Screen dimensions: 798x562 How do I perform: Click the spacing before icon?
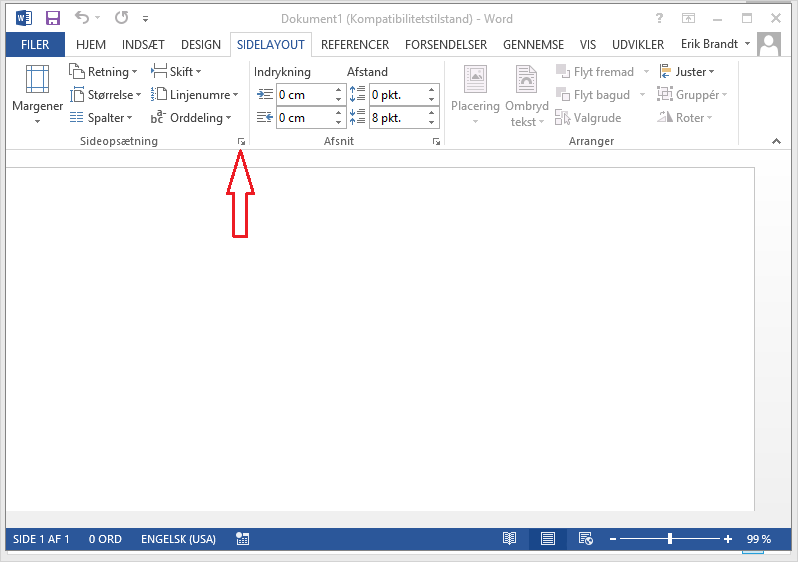point(357,94)
